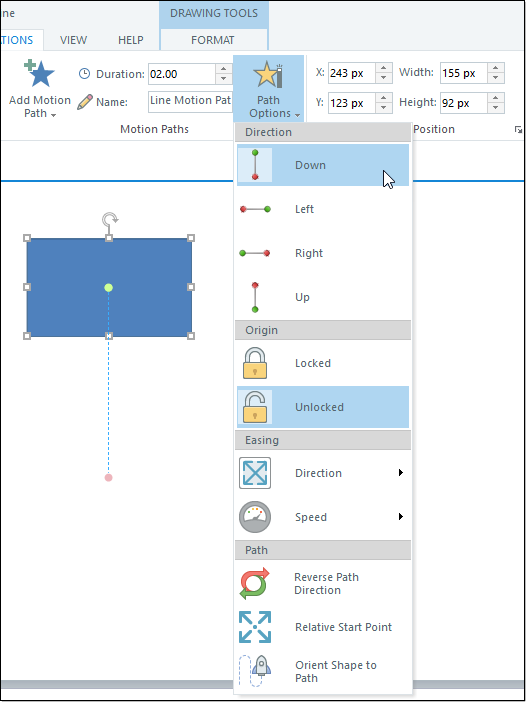
Task: Open the VIEW ribbon tab
Action: click(x=74, y=40)
